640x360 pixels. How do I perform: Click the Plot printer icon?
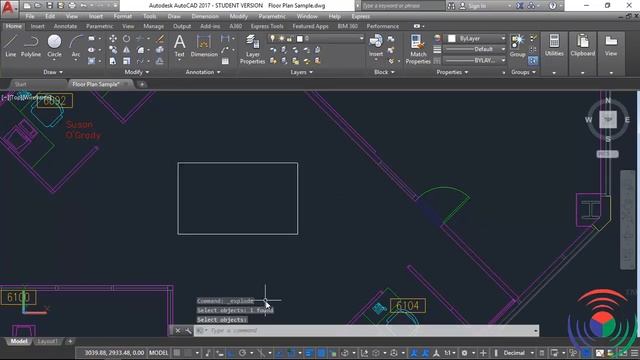[72, 6]
